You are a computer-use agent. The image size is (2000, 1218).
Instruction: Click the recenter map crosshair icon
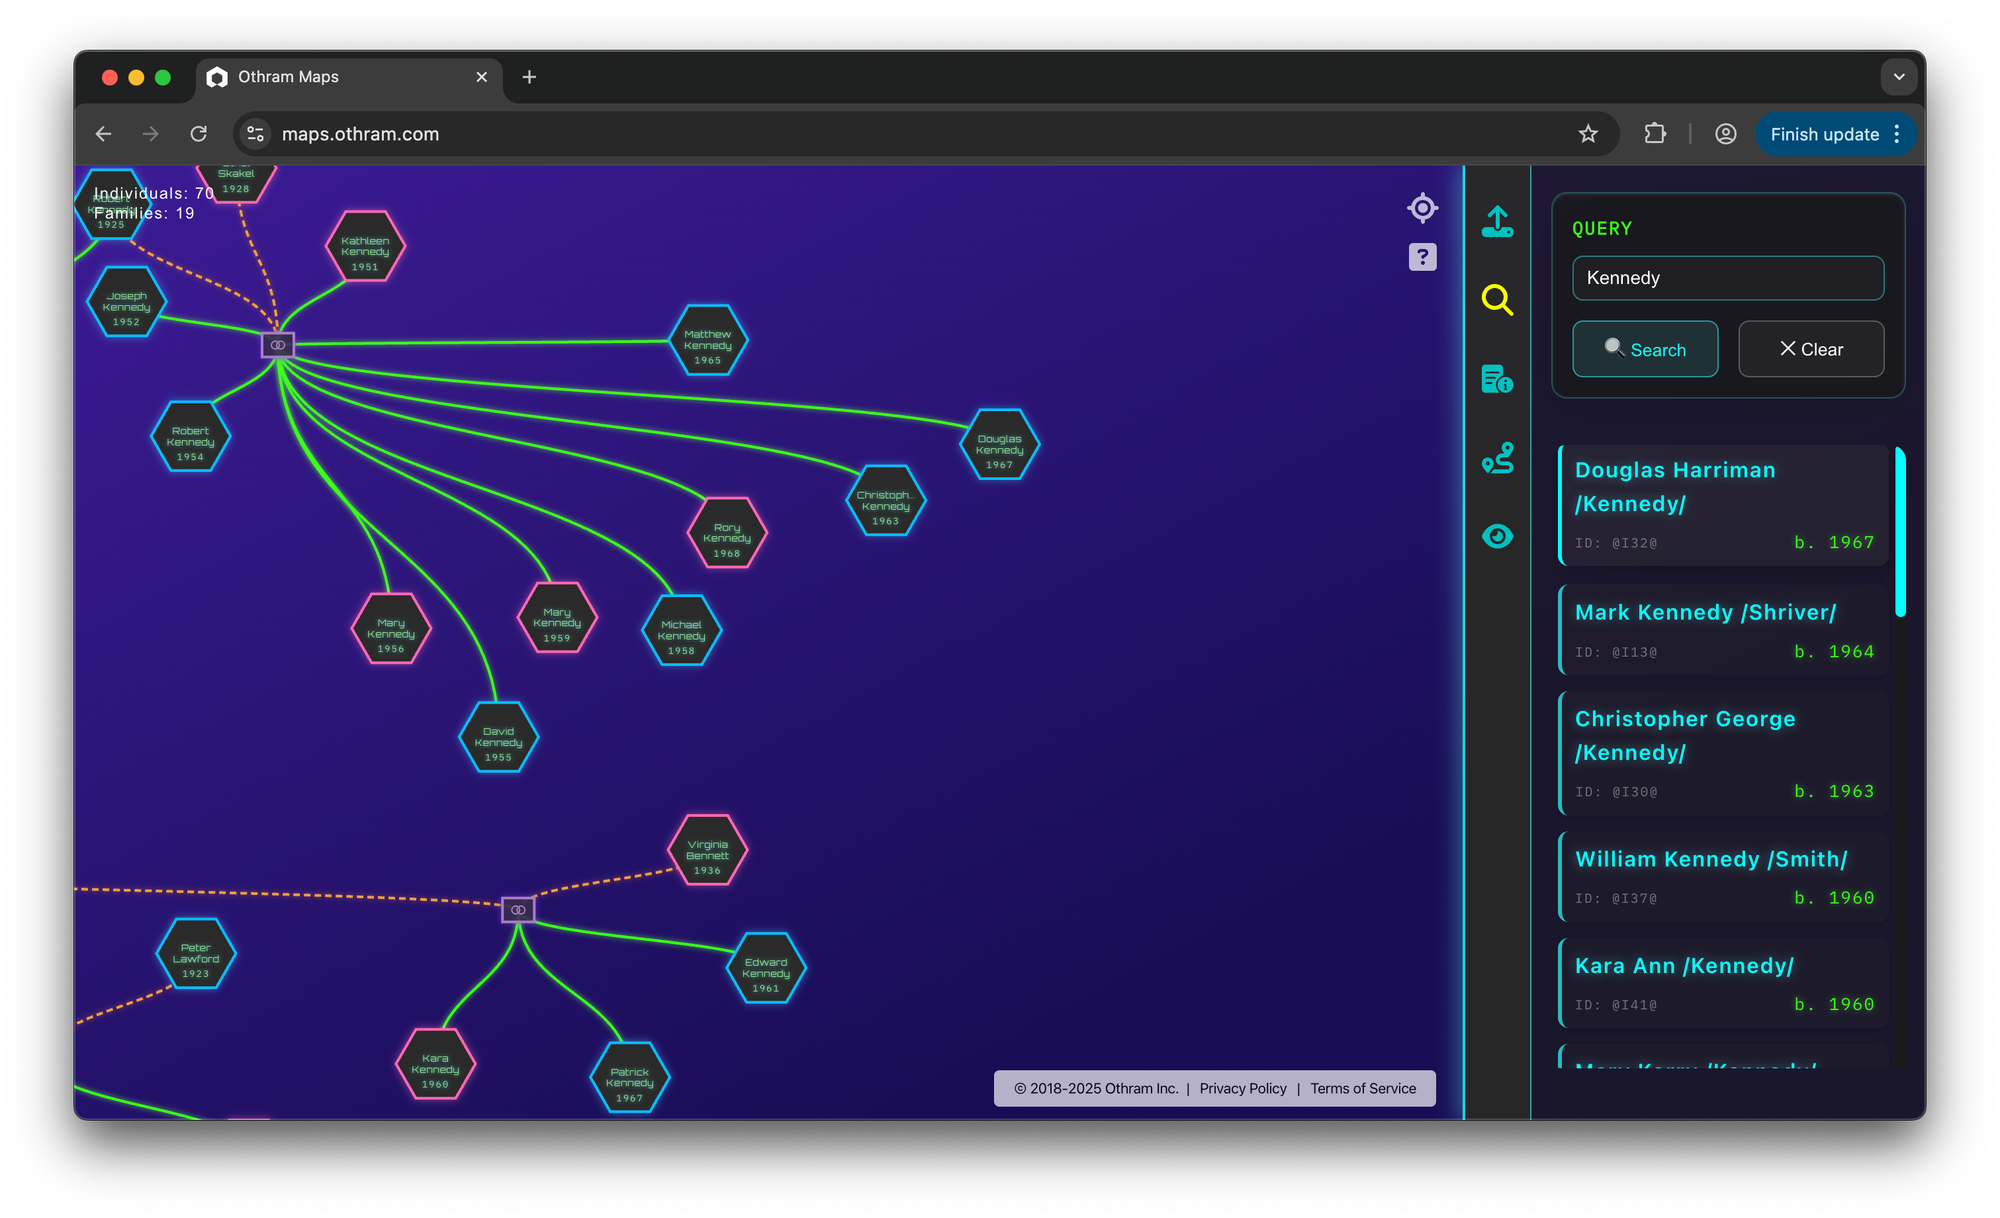[1422, 208]
